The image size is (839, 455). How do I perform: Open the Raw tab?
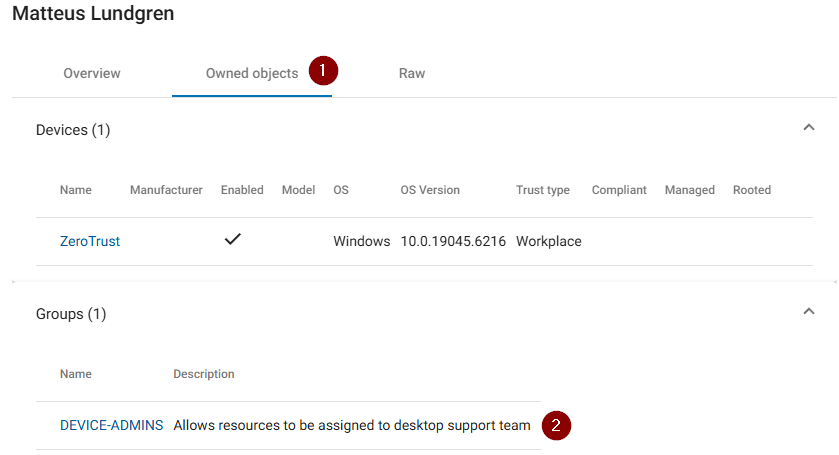pyautogui.click(x=412, y=73)
